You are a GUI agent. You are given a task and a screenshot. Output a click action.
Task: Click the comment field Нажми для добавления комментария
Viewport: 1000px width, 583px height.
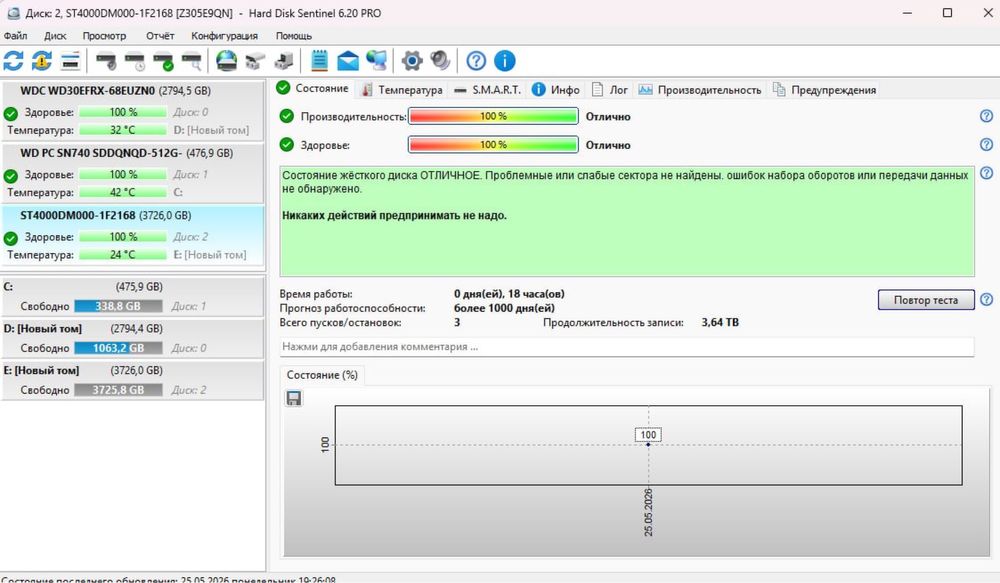626,347
